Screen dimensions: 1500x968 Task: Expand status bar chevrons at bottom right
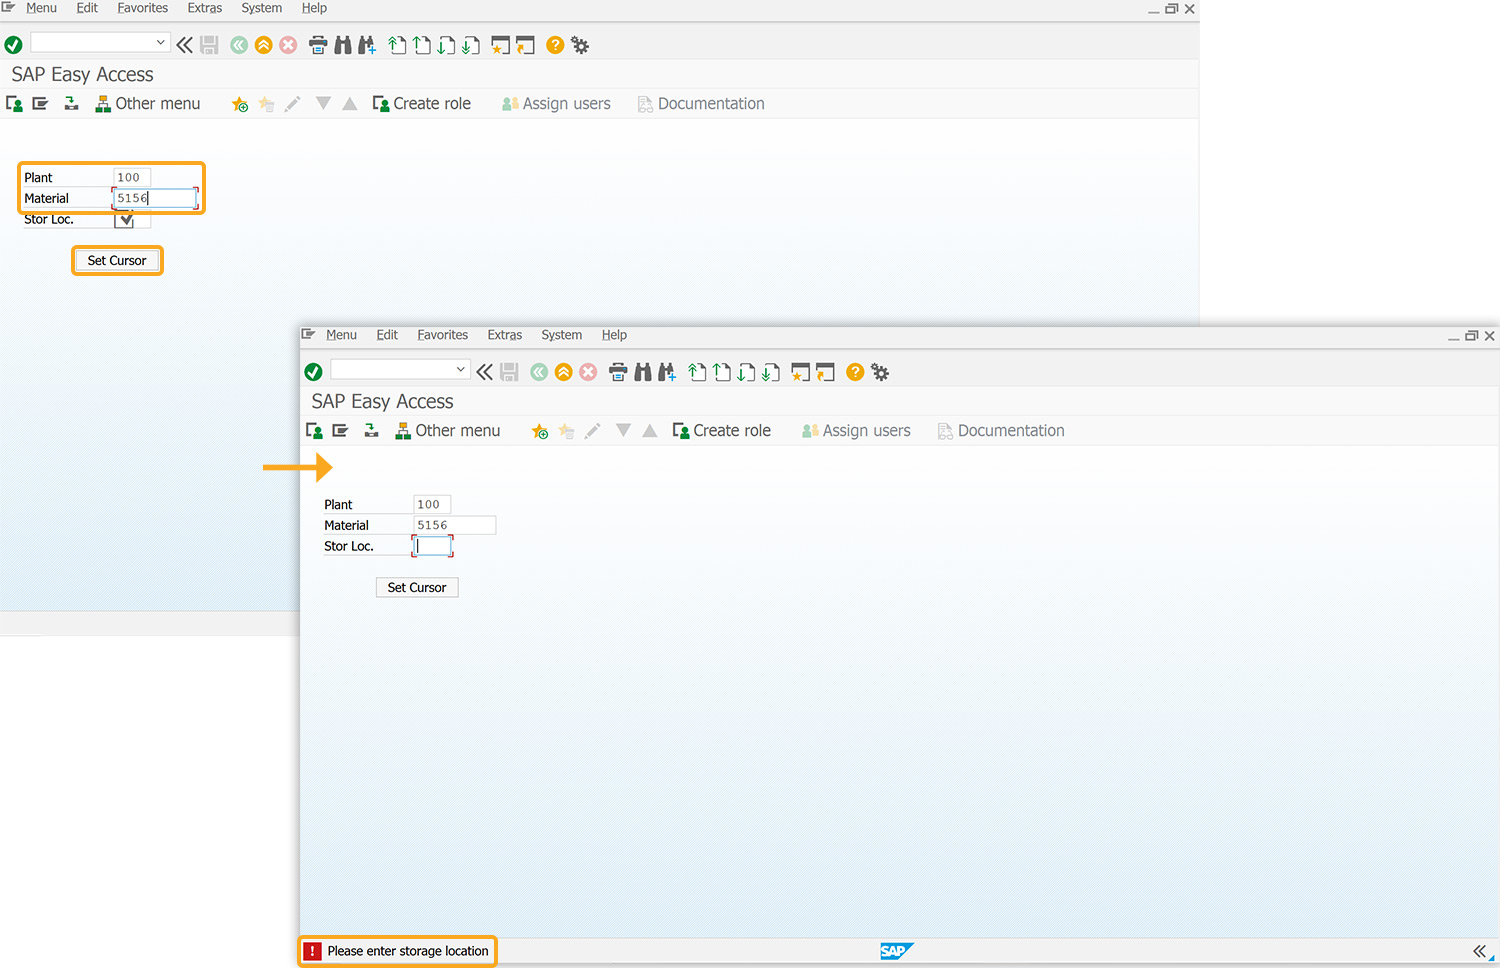[x=1479, y=951]
